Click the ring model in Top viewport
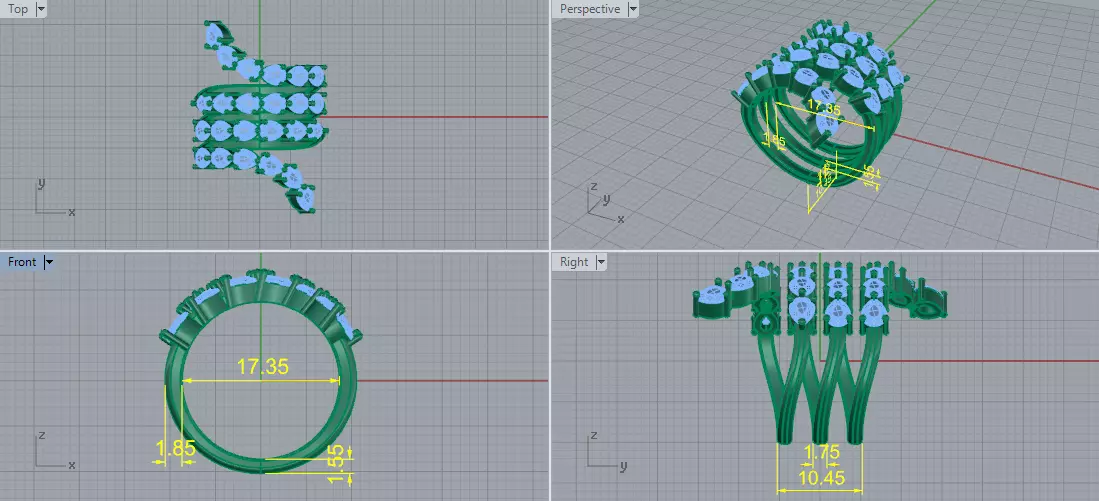Viewport: 1099px width, 501px height. 261,116
